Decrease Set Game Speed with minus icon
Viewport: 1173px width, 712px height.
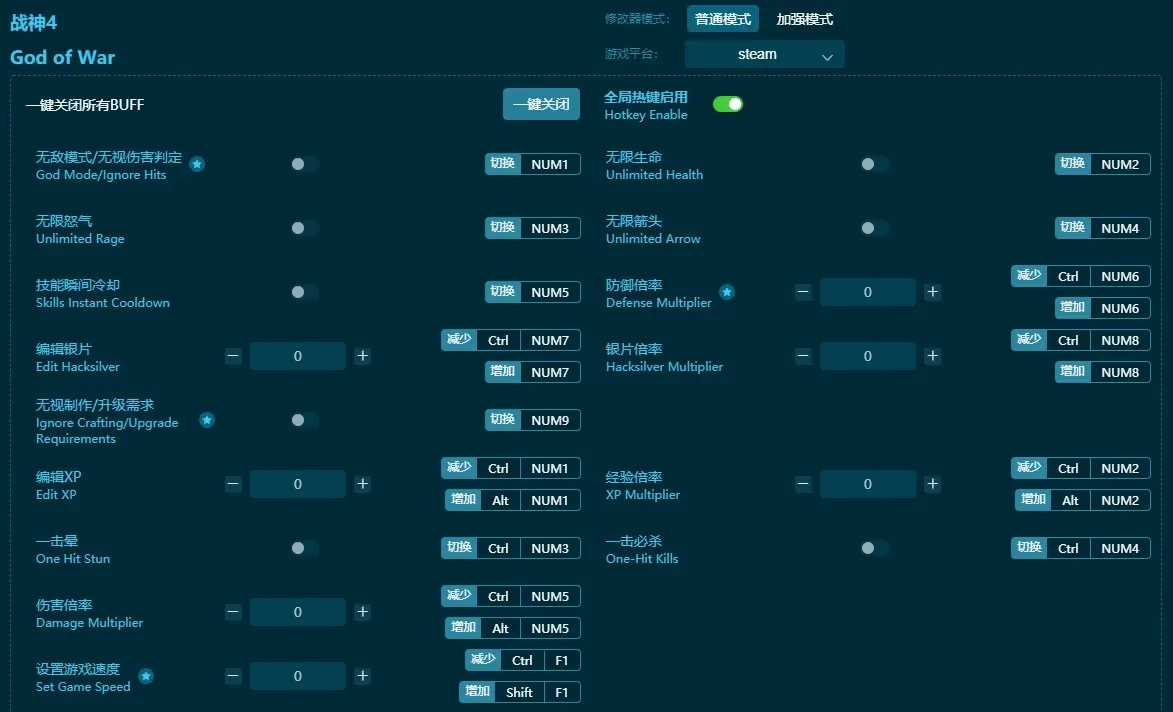233,676
